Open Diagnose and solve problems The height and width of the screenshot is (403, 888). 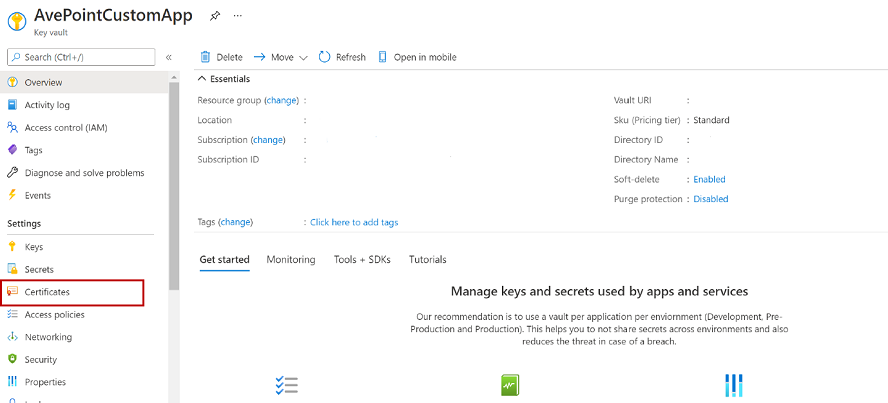click(84, 173)
